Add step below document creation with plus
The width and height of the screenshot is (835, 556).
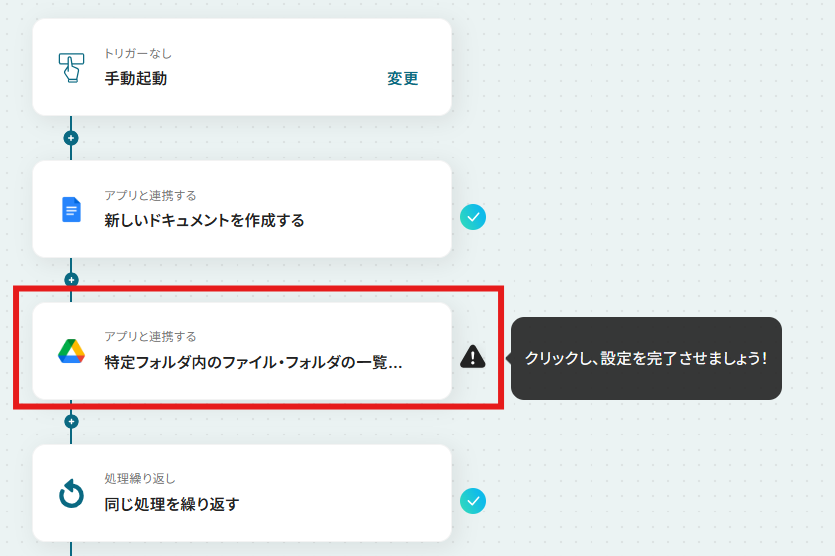(71, 280)
